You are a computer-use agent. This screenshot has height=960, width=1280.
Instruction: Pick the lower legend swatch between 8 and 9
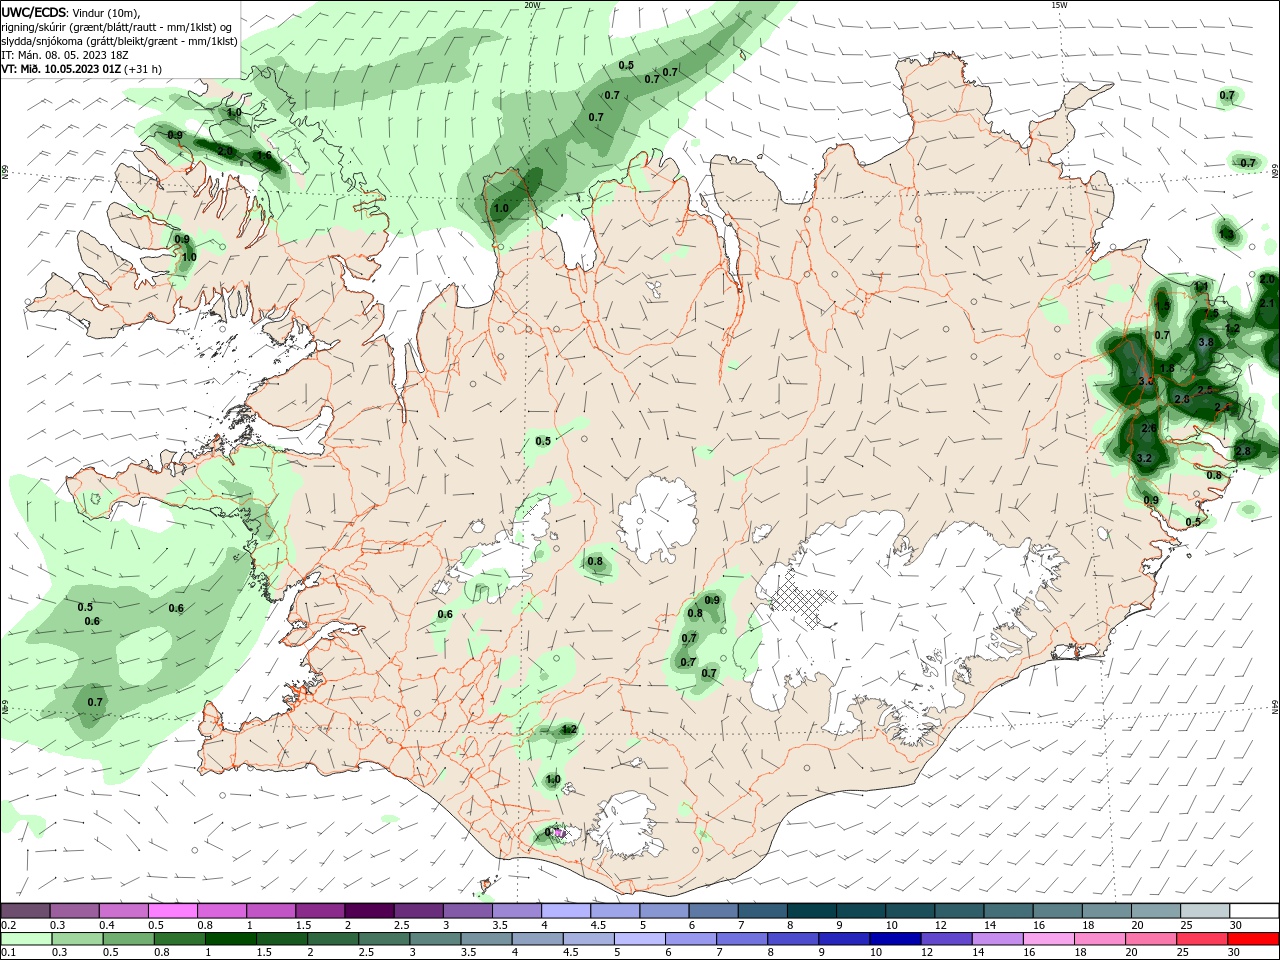point(793,939)
